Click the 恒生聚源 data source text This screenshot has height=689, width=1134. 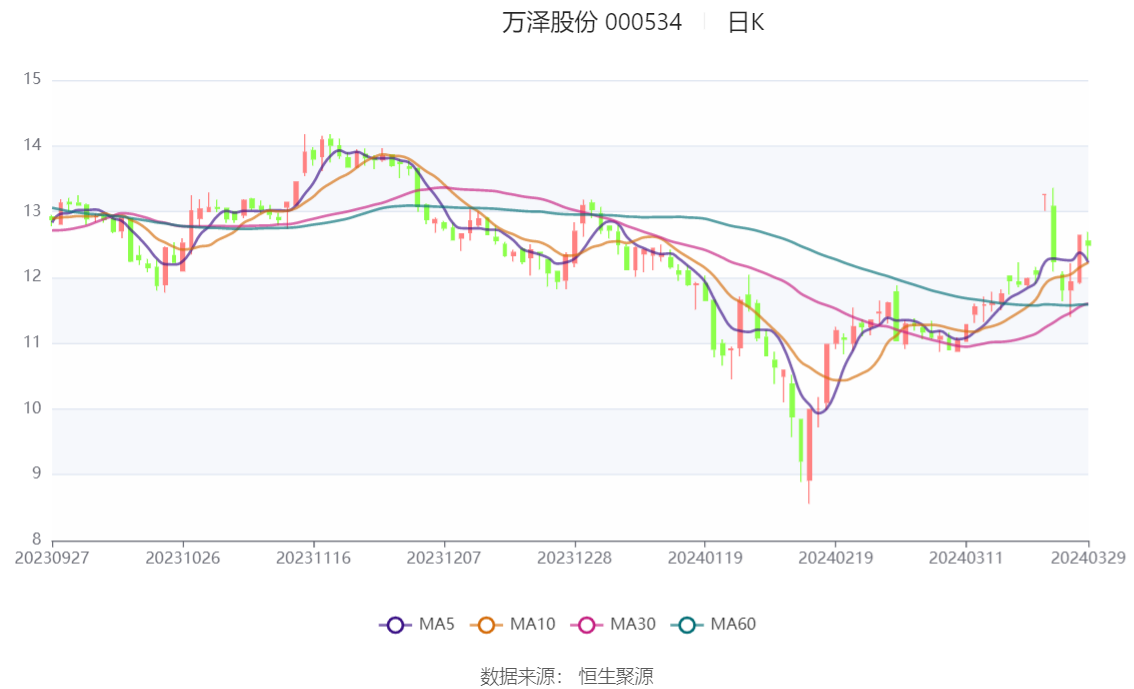click(x=616, y=676)
